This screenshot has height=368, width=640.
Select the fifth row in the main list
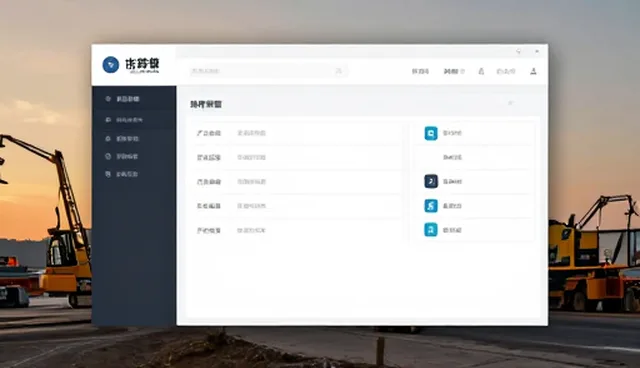pyautogui.click(x=297, y=231)
